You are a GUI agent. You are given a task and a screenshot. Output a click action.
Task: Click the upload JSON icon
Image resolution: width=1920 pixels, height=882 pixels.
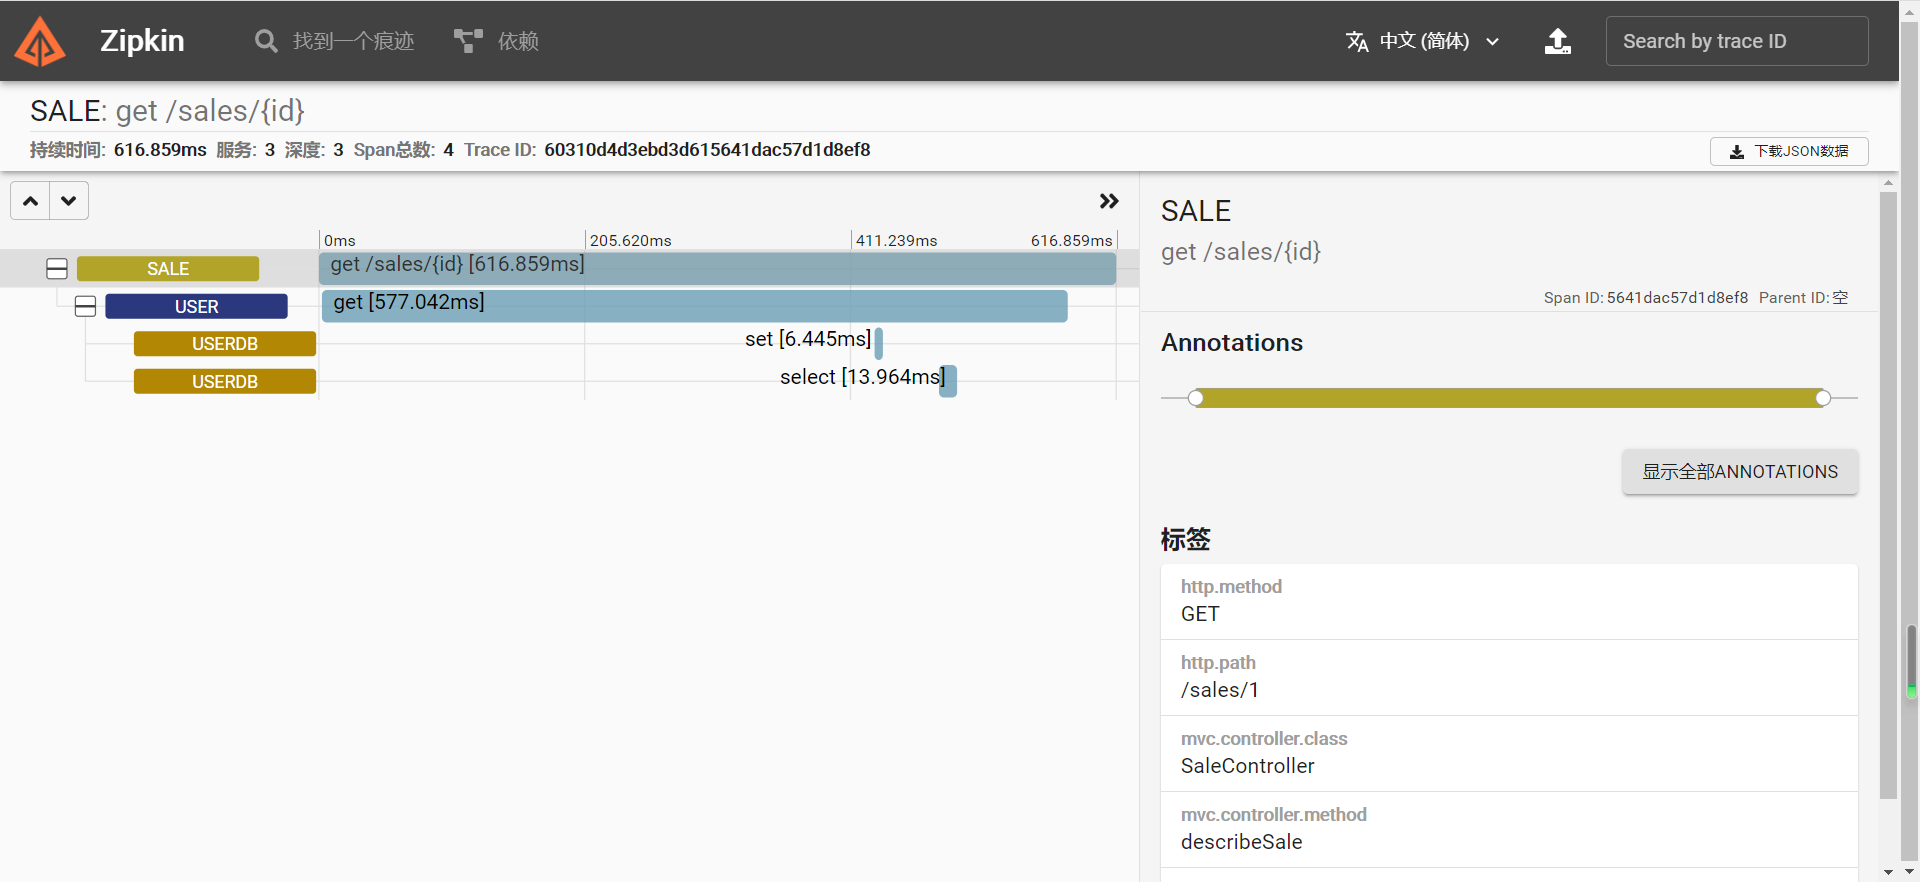click(x=1558, y=41)
